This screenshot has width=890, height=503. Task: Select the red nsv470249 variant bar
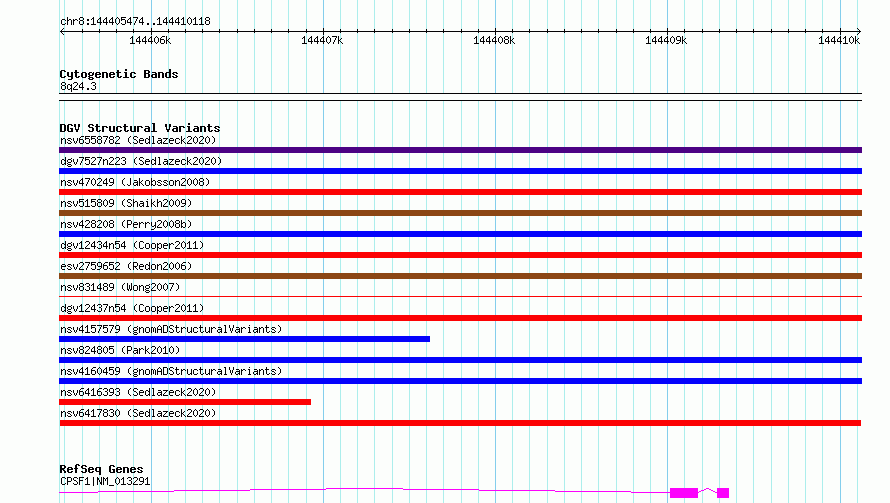click(x=460, y=192)
